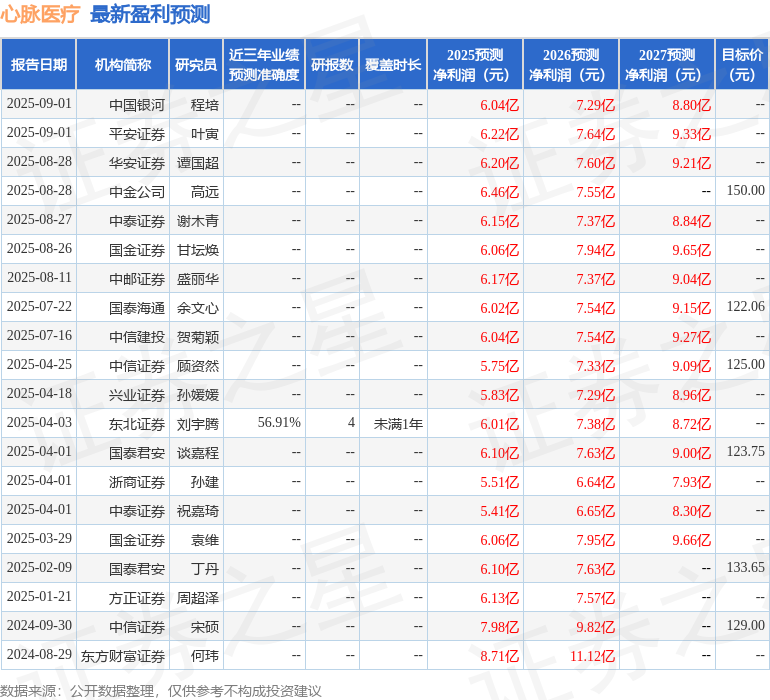This screenshot has width=770, height=700.
Task: Select institution 兴业证券
Action: 137,394
